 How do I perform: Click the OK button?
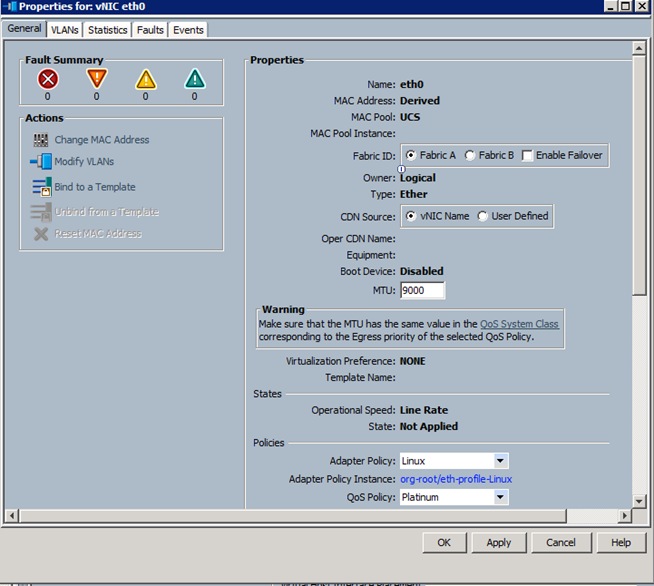tap(444, 543)
